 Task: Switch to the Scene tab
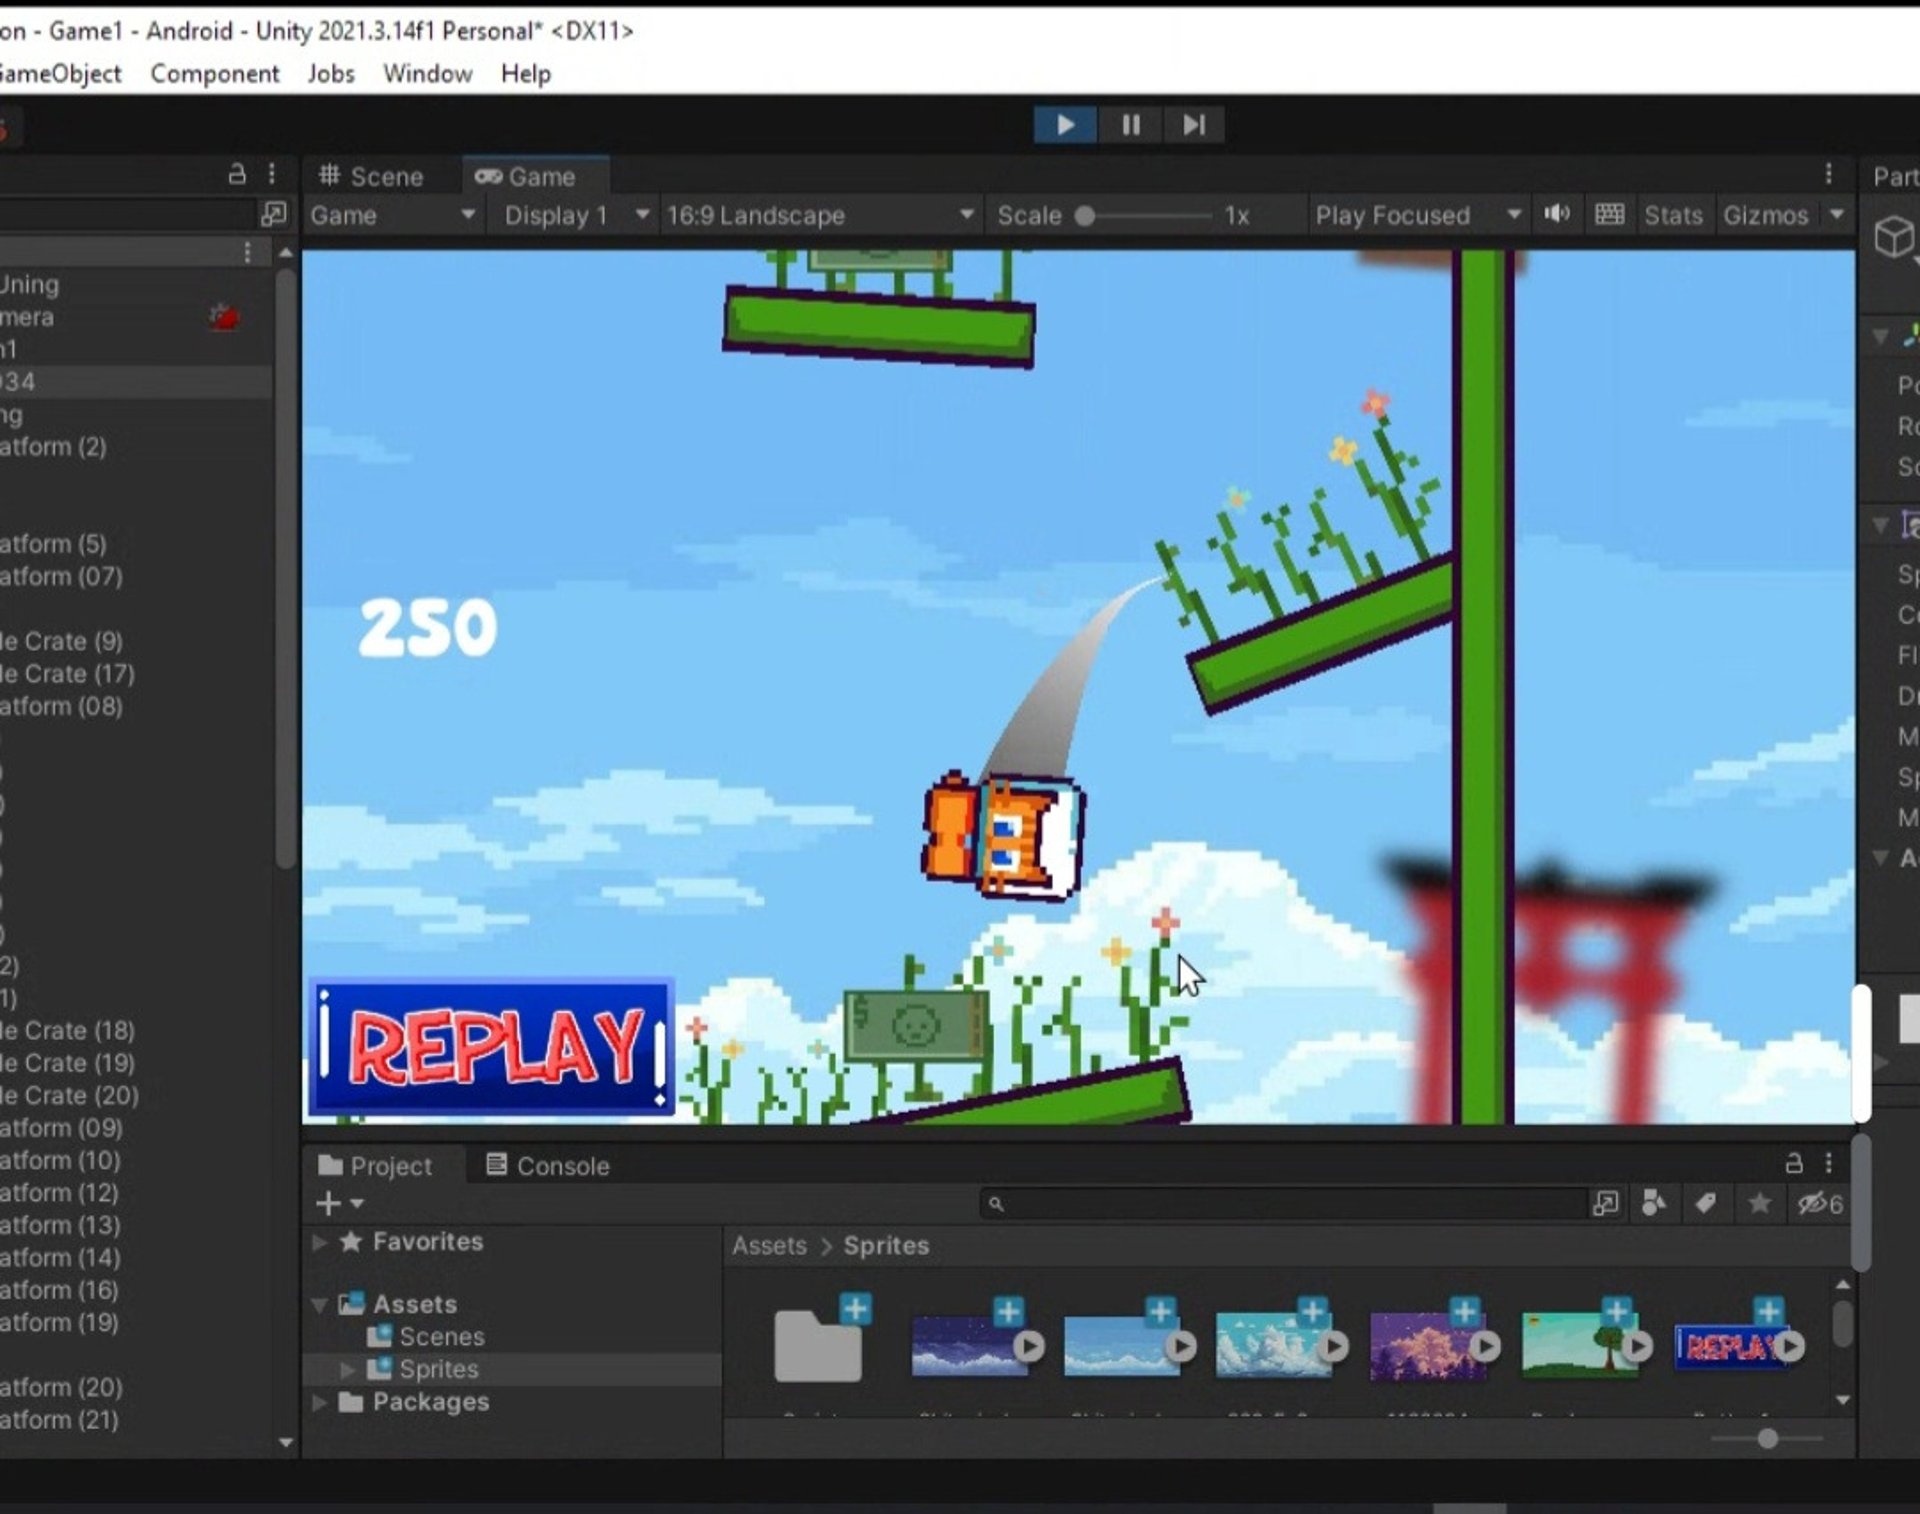click(372, 177)
